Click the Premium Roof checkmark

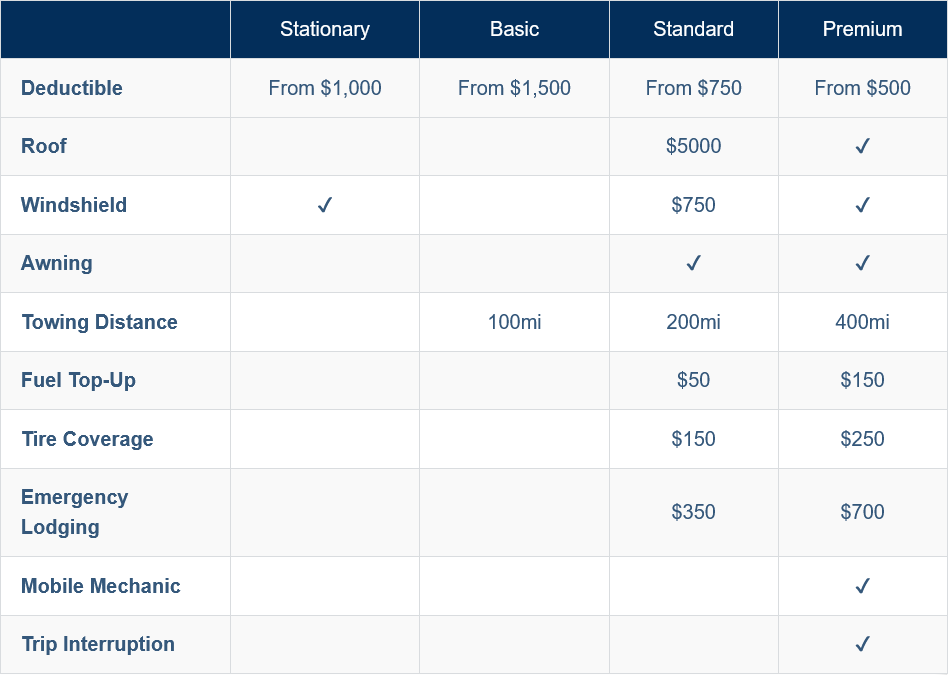click(863, 146)
